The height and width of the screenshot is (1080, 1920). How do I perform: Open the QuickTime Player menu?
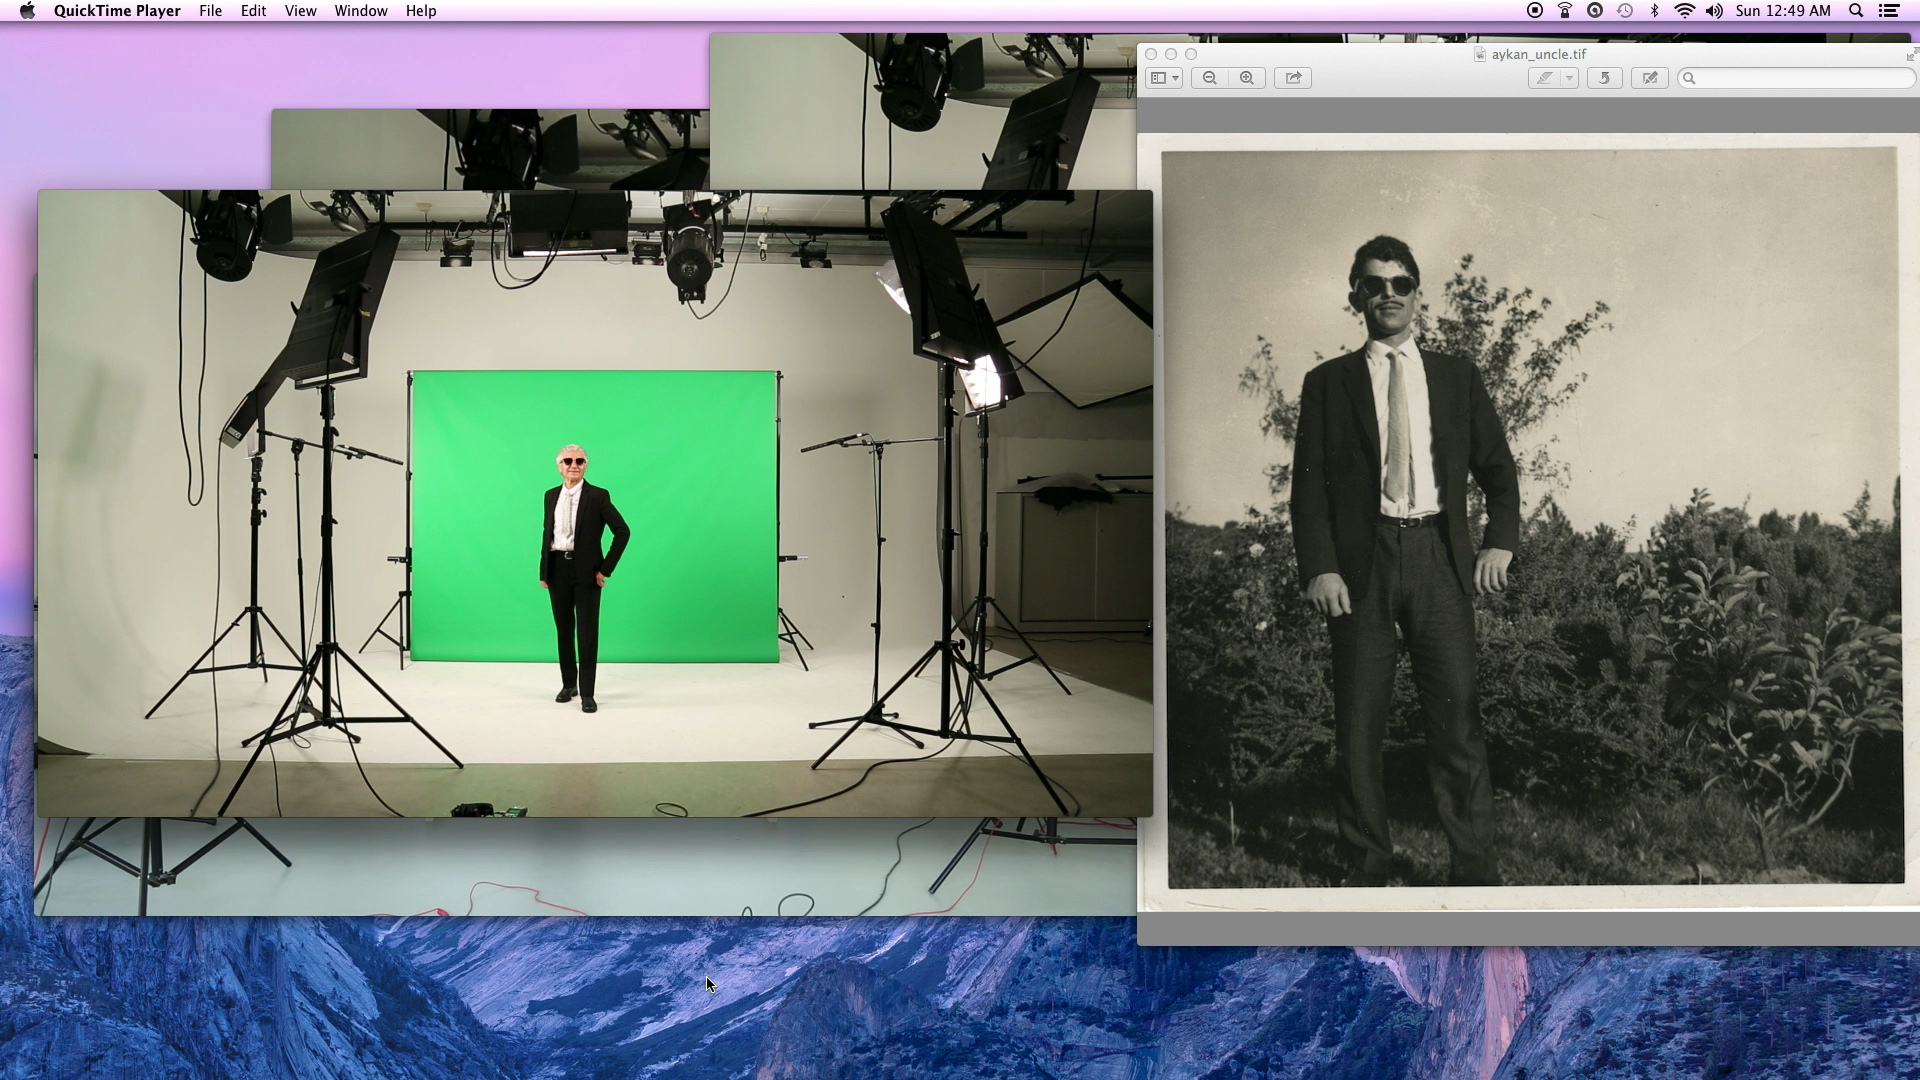pyautogui.click(x=117, y=11)
